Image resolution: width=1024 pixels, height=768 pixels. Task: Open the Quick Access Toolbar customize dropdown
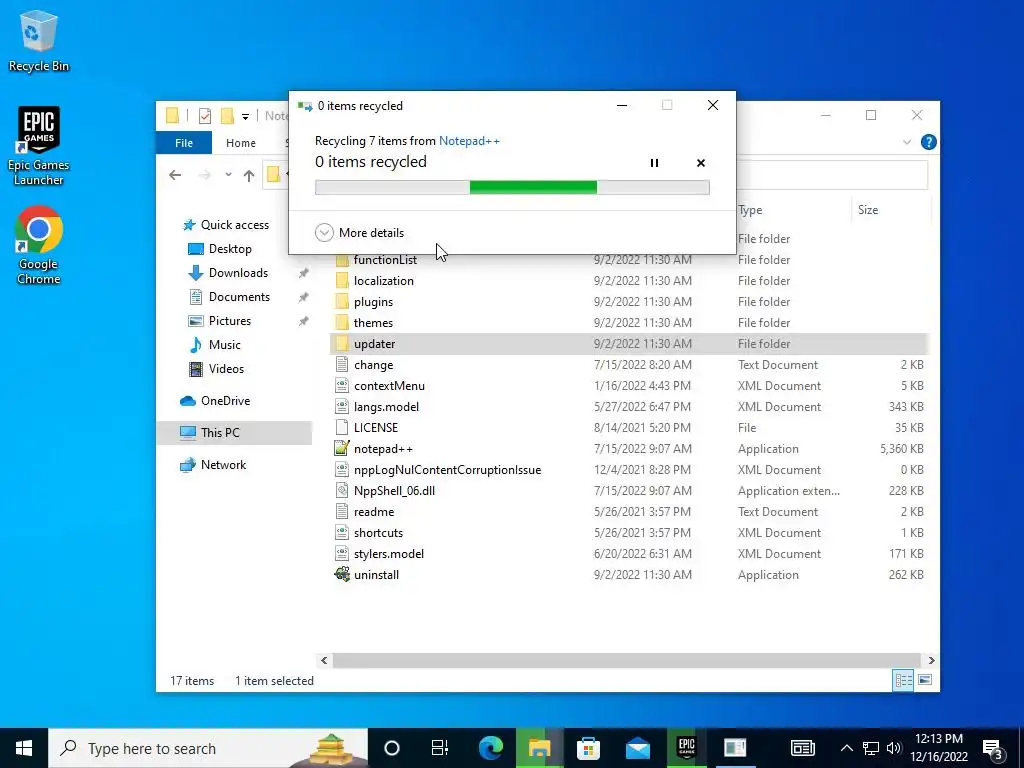[246, 117]
